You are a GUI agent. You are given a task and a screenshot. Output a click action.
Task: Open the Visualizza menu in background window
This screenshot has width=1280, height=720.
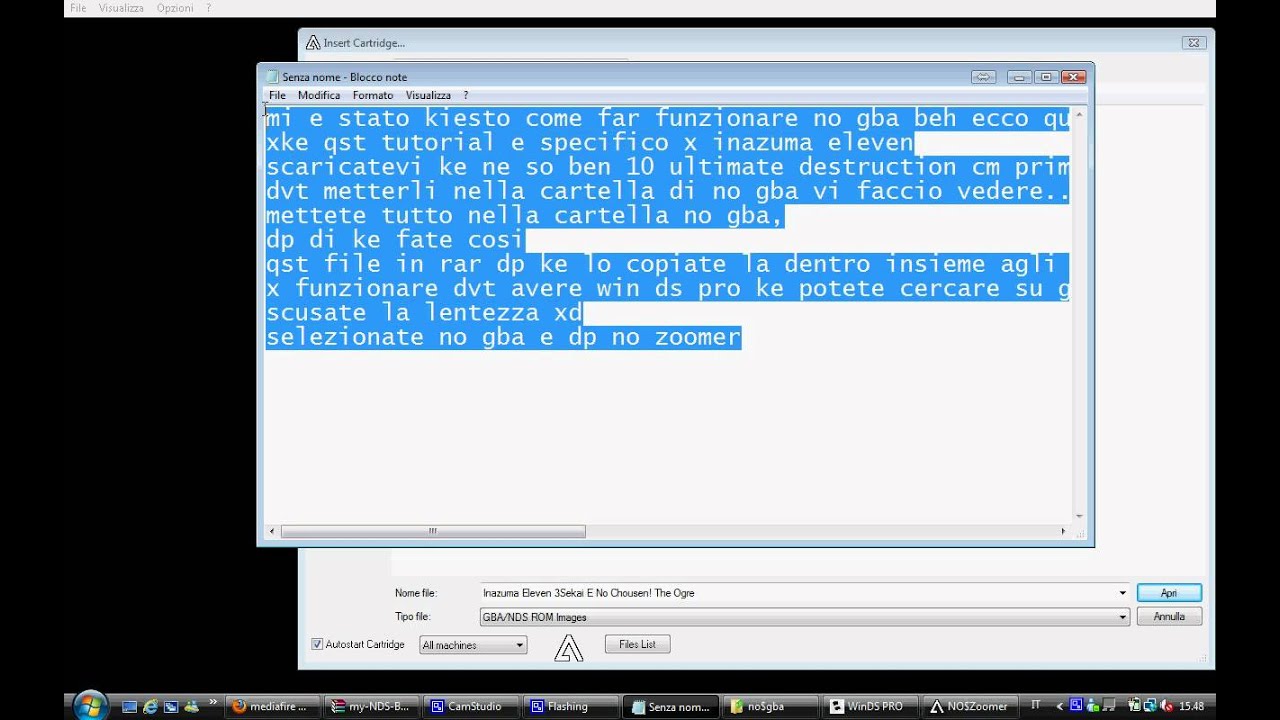pos(121,8)
